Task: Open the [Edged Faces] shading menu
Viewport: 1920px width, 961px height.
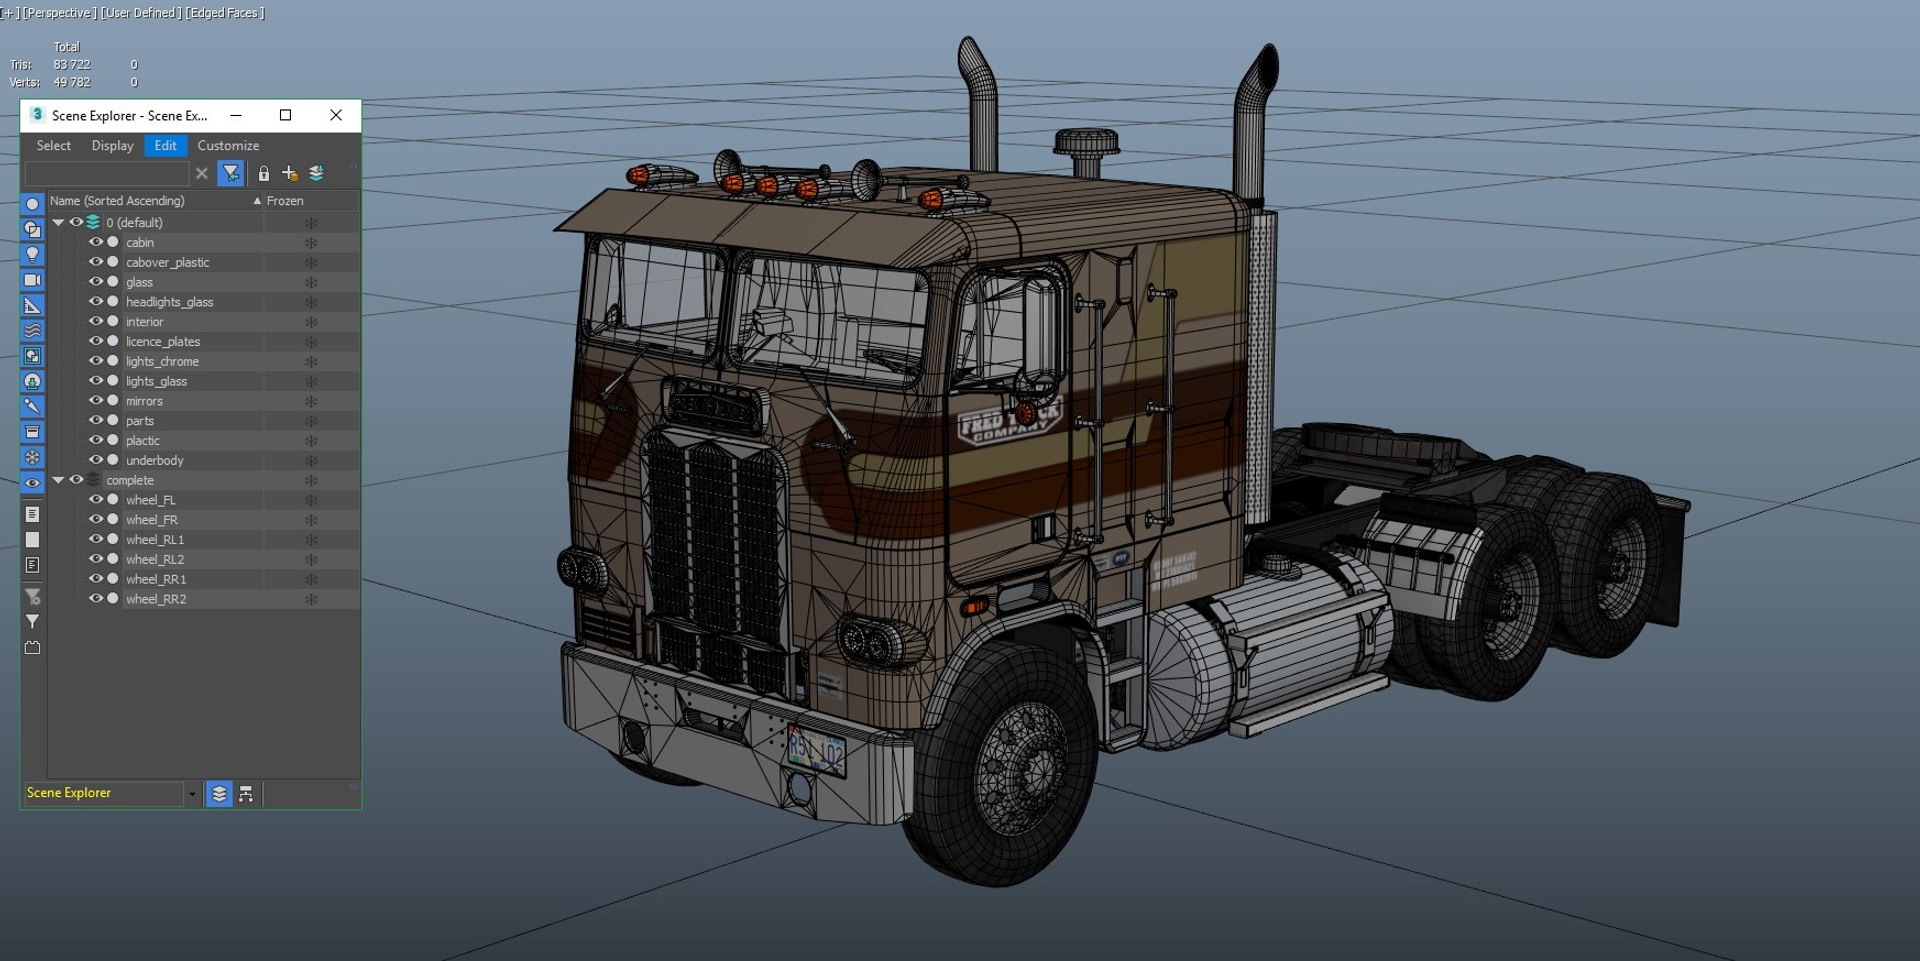Action: pos(225,13)
